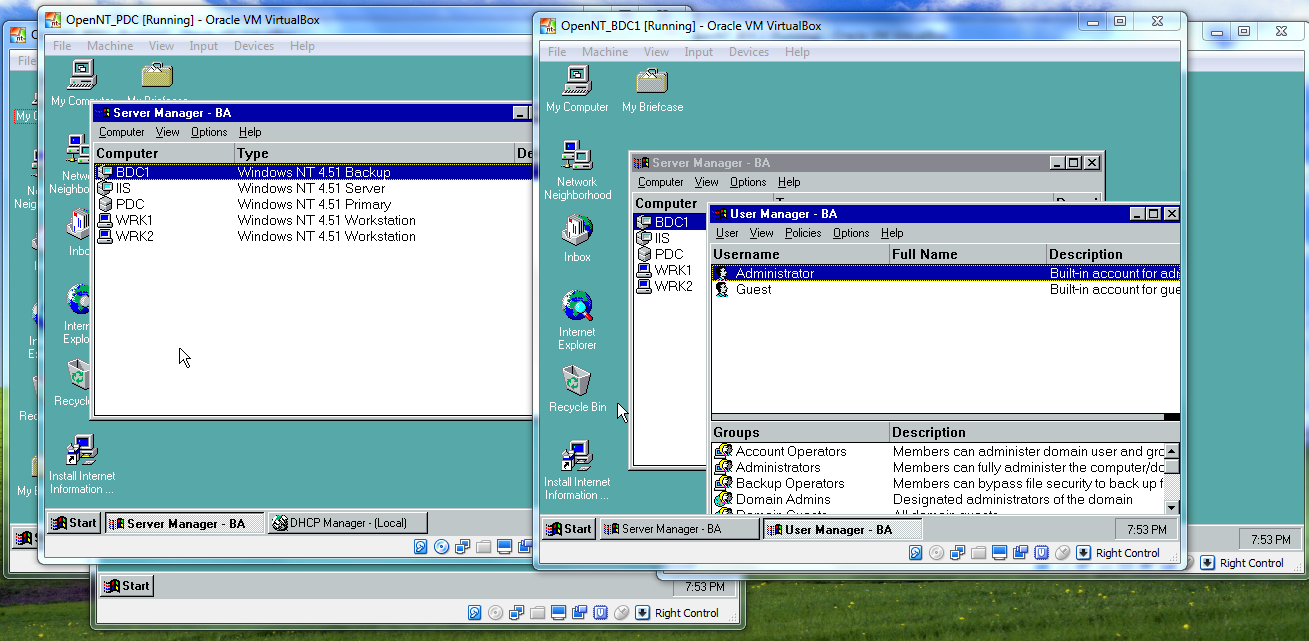
Task: Select IIS computer in BDC1 Server Manager
Action: click(662, 238)
